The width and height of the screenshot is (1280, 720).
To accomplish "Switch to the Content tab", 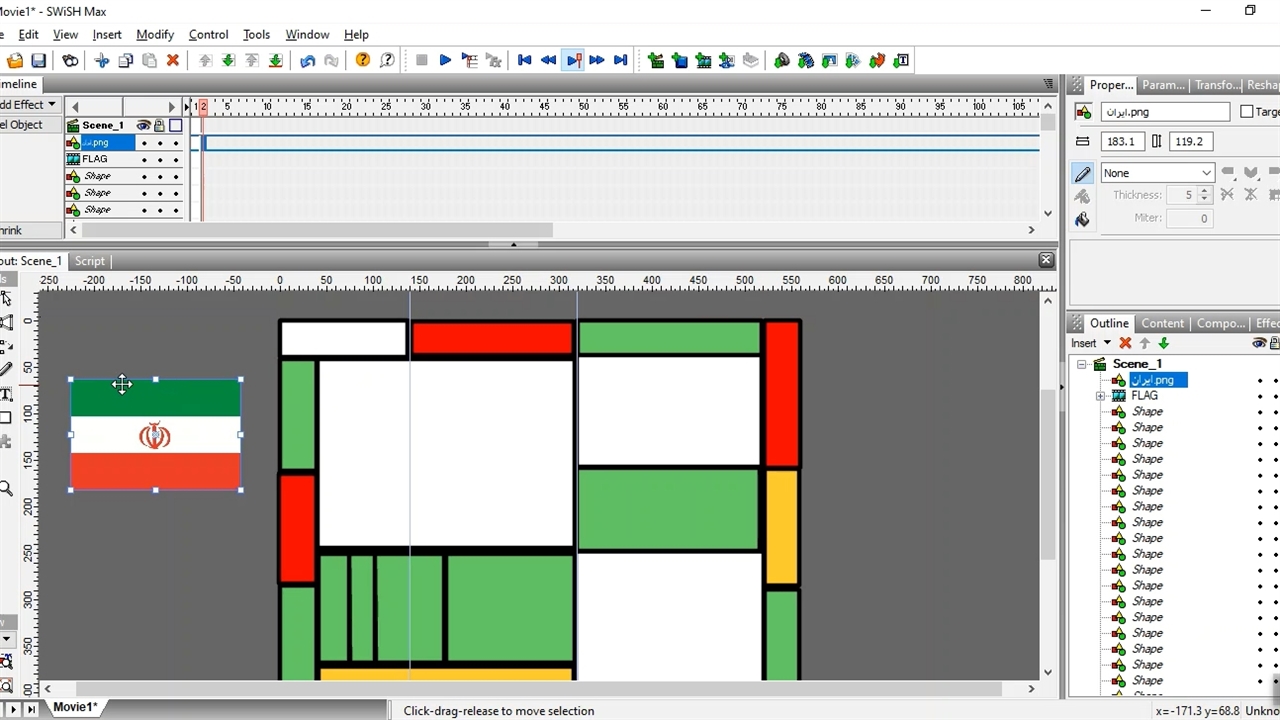I will pos(1162,323).
